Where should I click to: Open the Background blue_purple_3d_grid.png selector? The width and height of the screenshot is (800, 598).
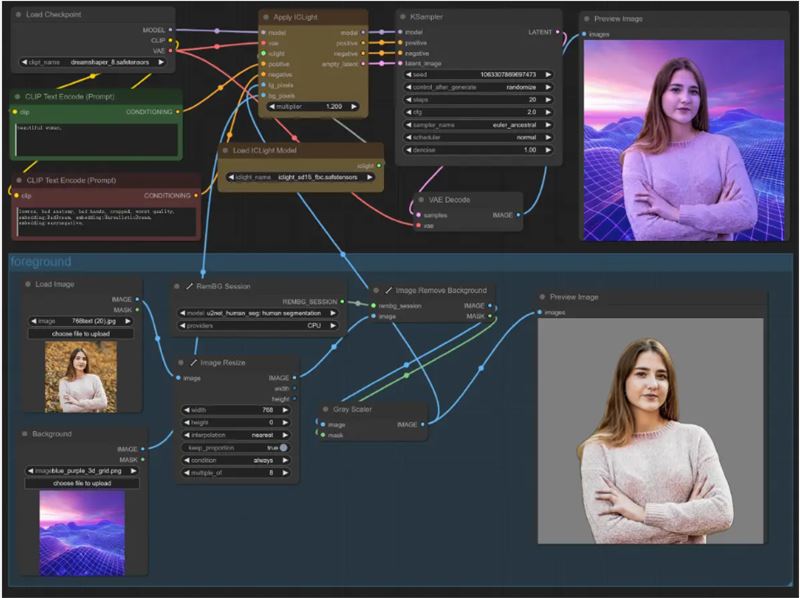(x=82, y=470)
